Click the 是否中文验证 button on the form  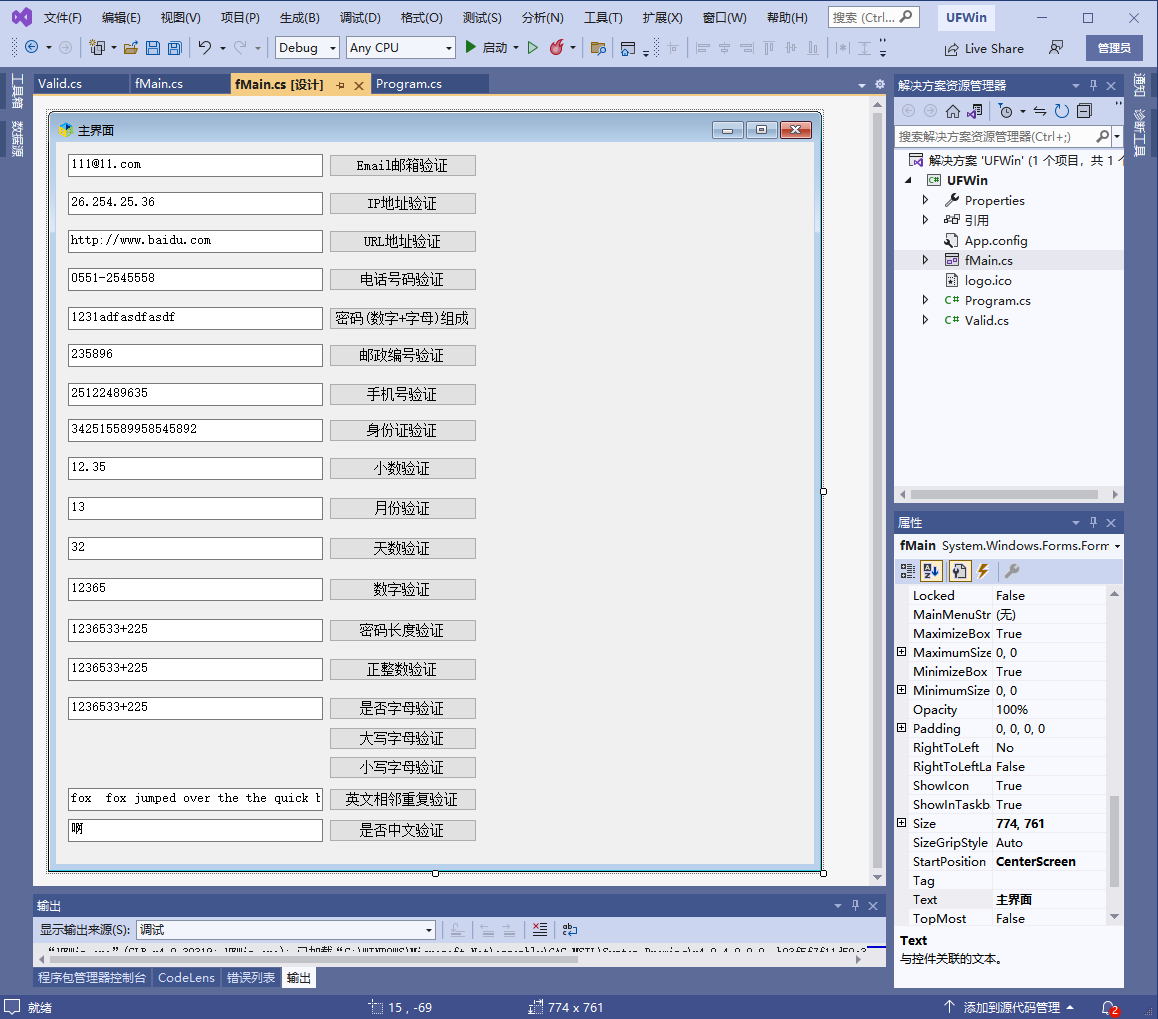(x=402, y=831)
